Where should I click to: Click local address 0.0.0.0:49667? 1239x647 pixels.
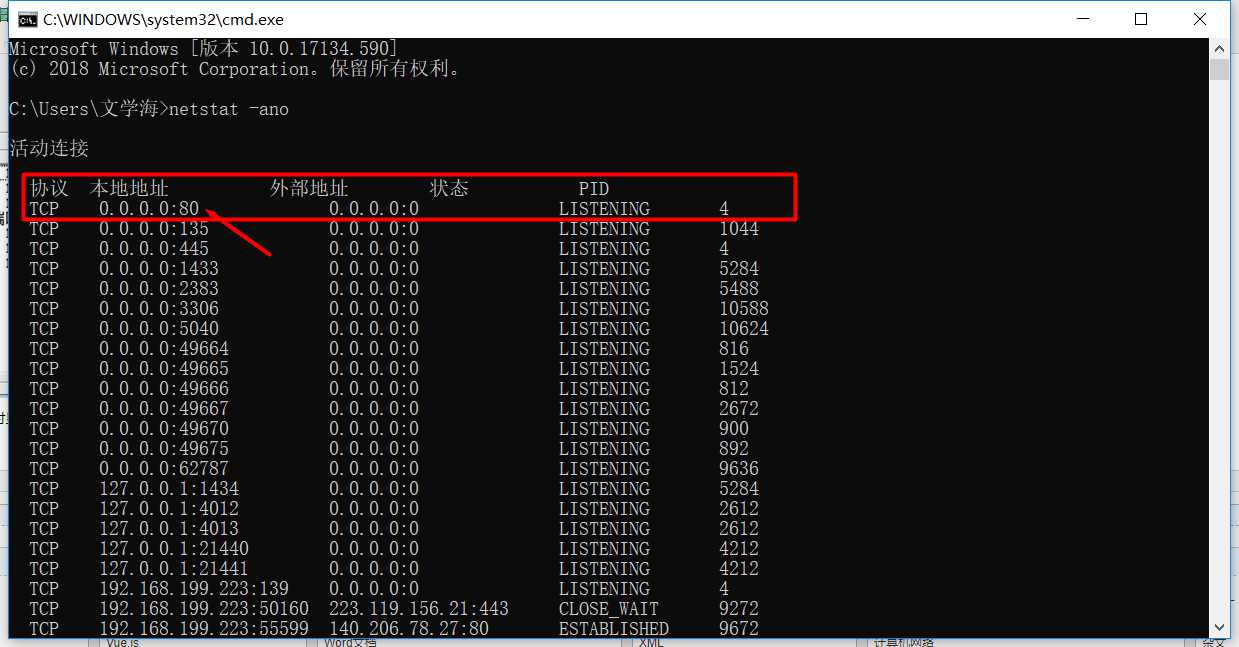pos(164,409)
